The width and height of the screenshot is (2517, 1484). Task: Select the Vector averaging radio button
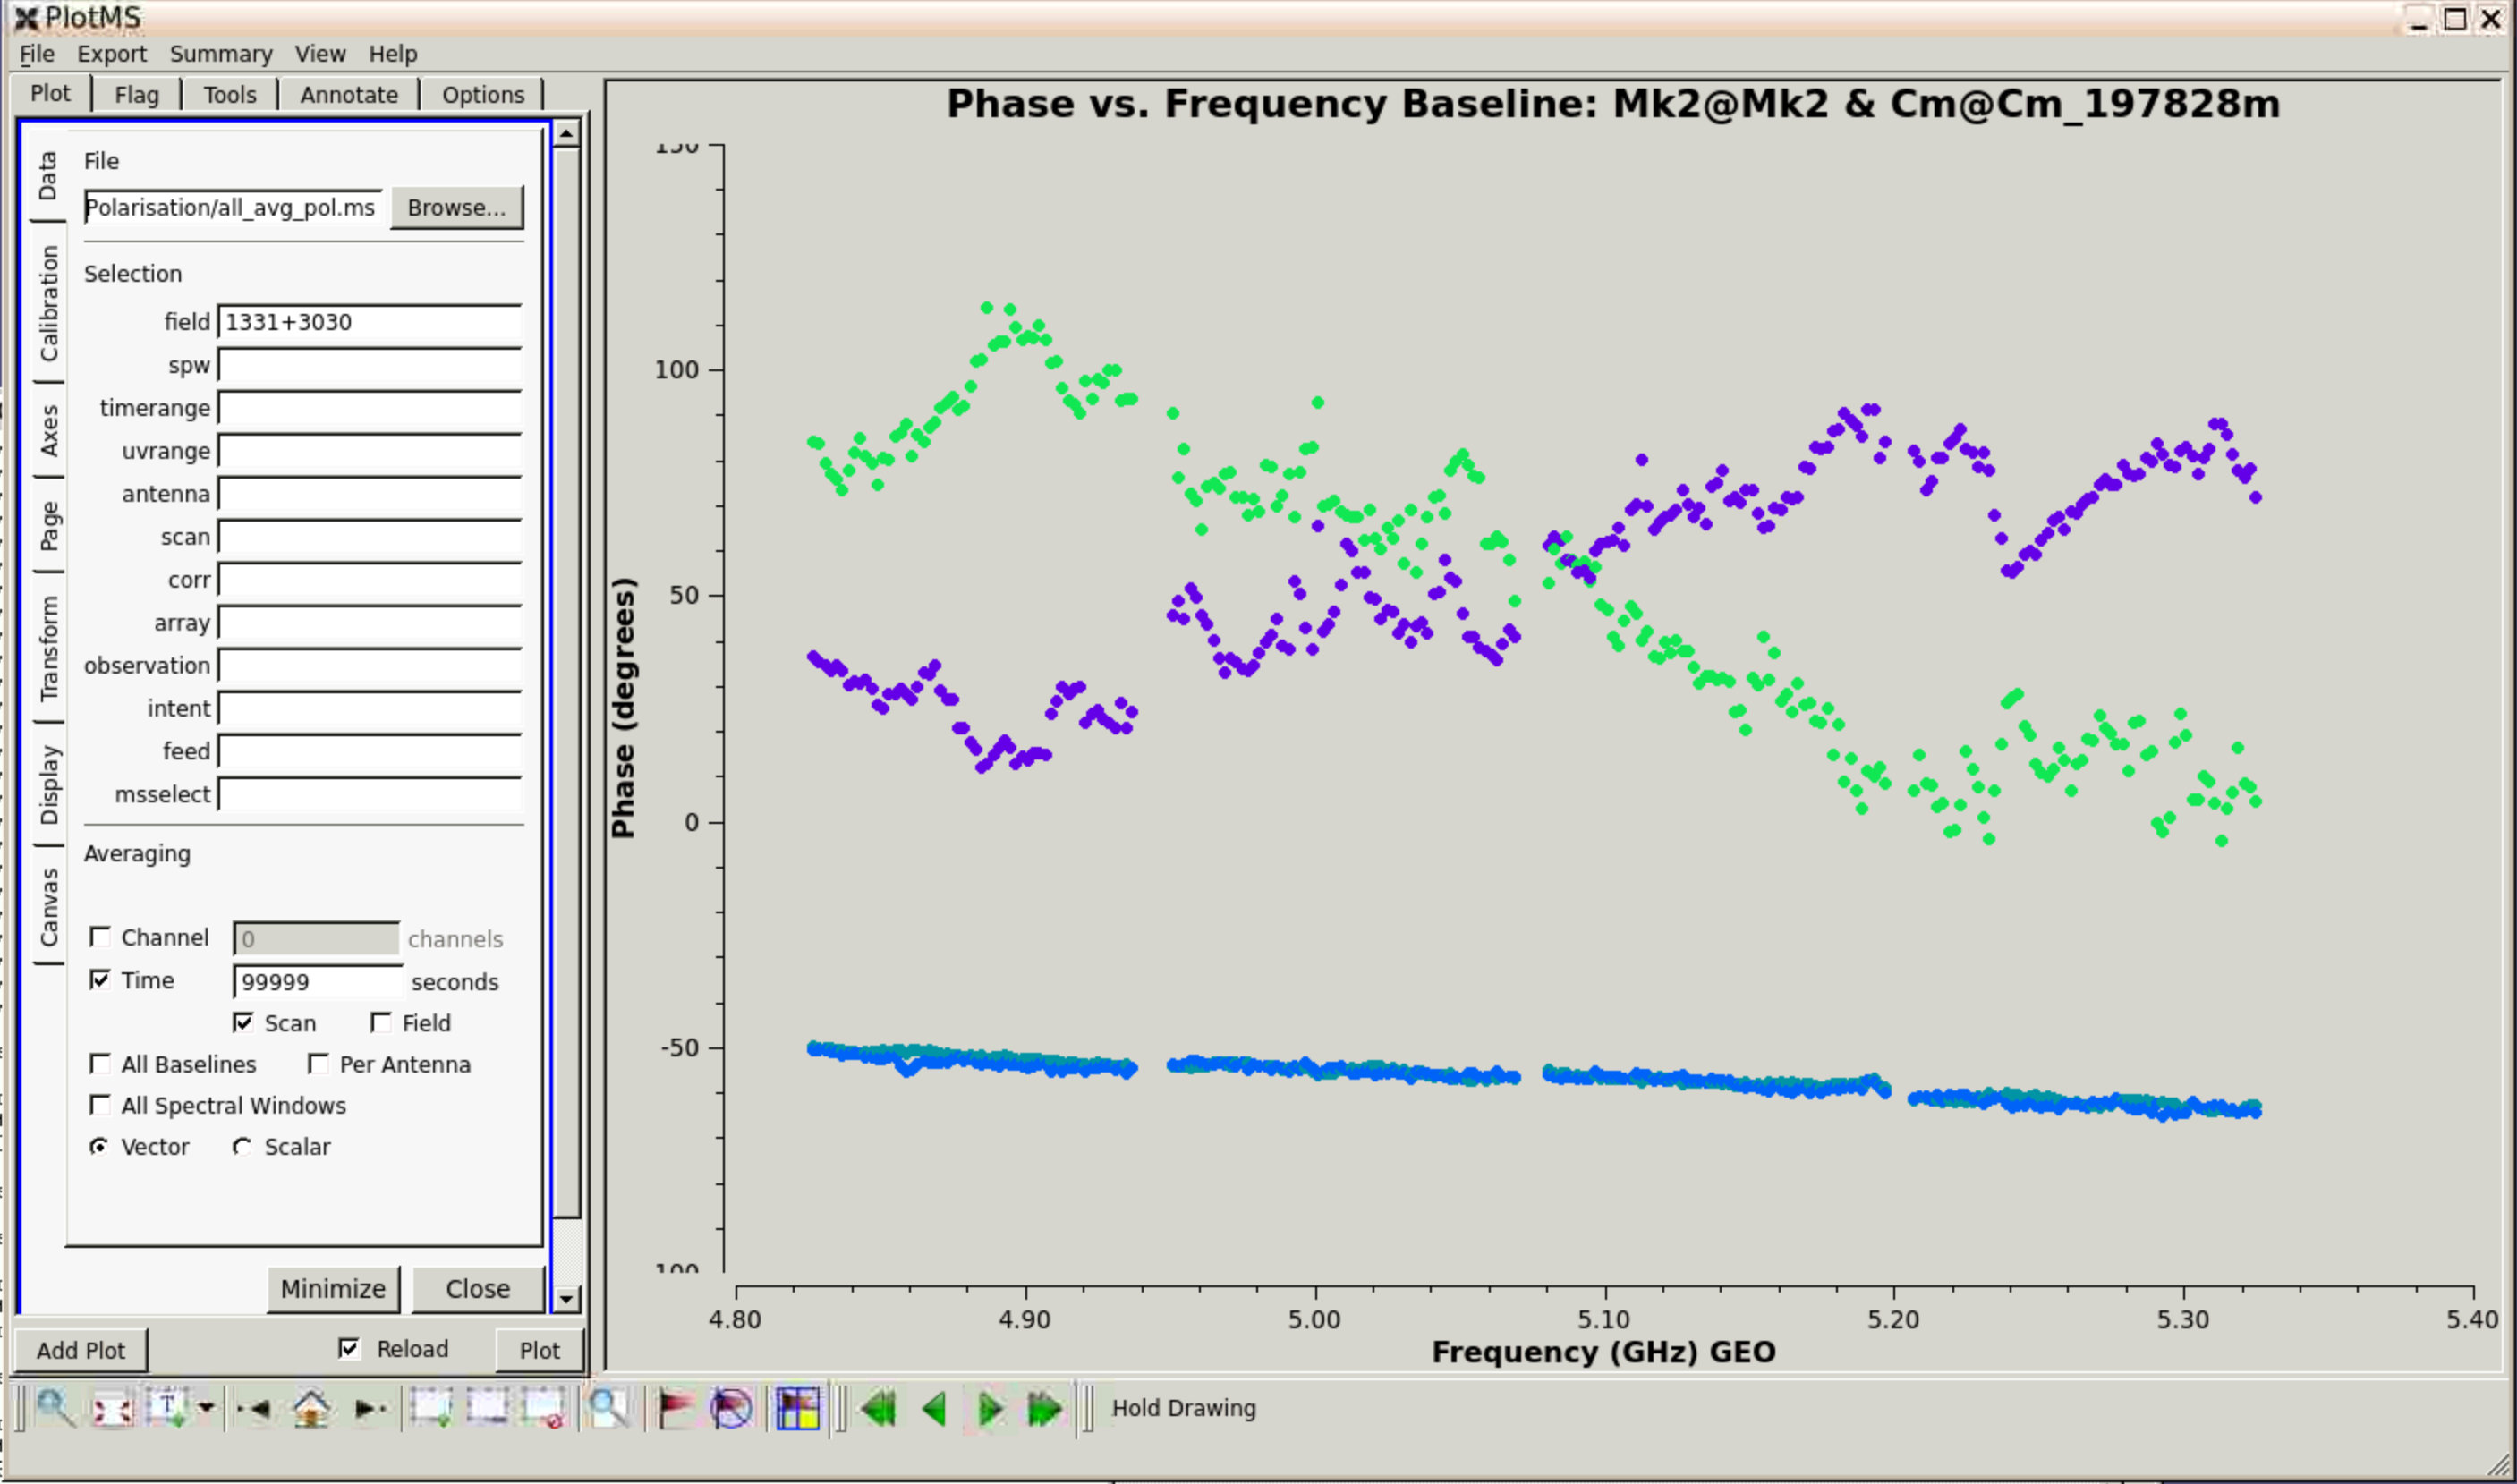click(x=99, y=1147)
